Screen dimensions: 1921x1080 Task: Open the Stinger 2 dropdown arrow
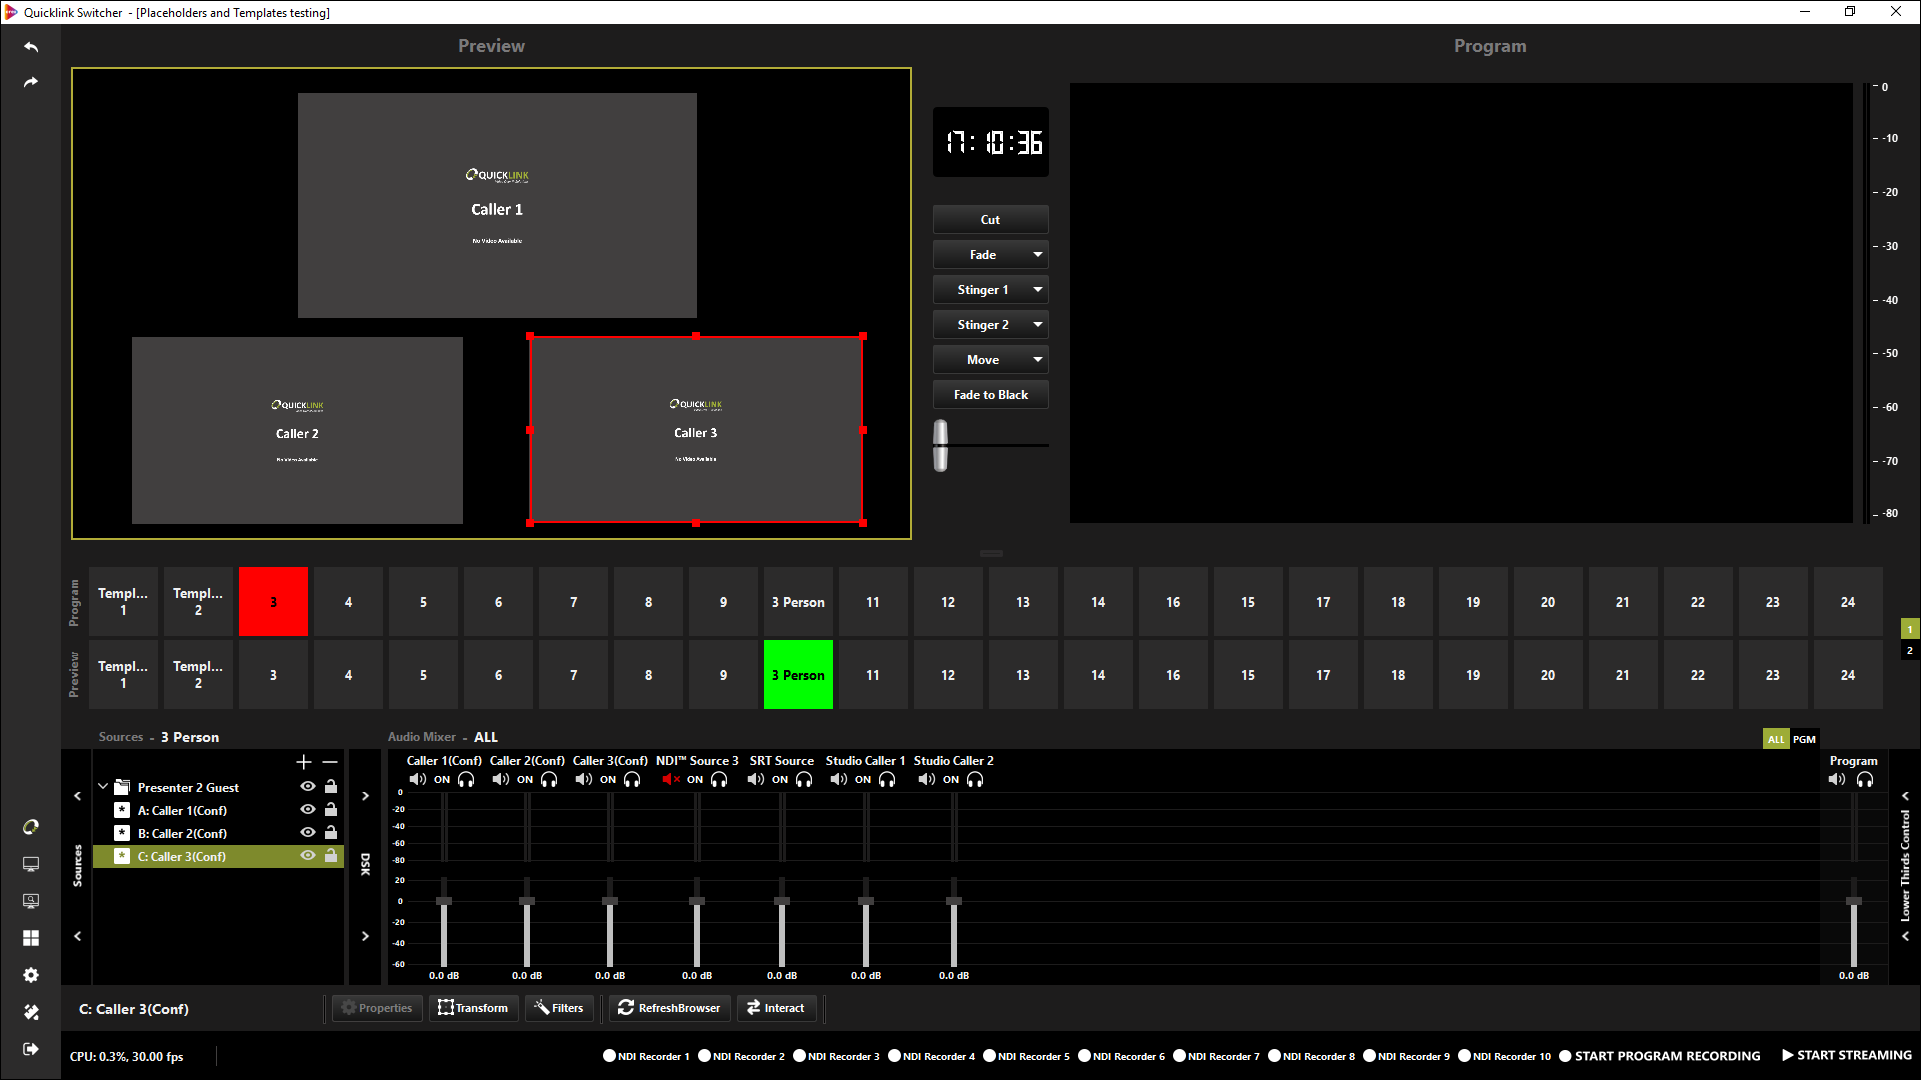click(x=1038, y=325)
